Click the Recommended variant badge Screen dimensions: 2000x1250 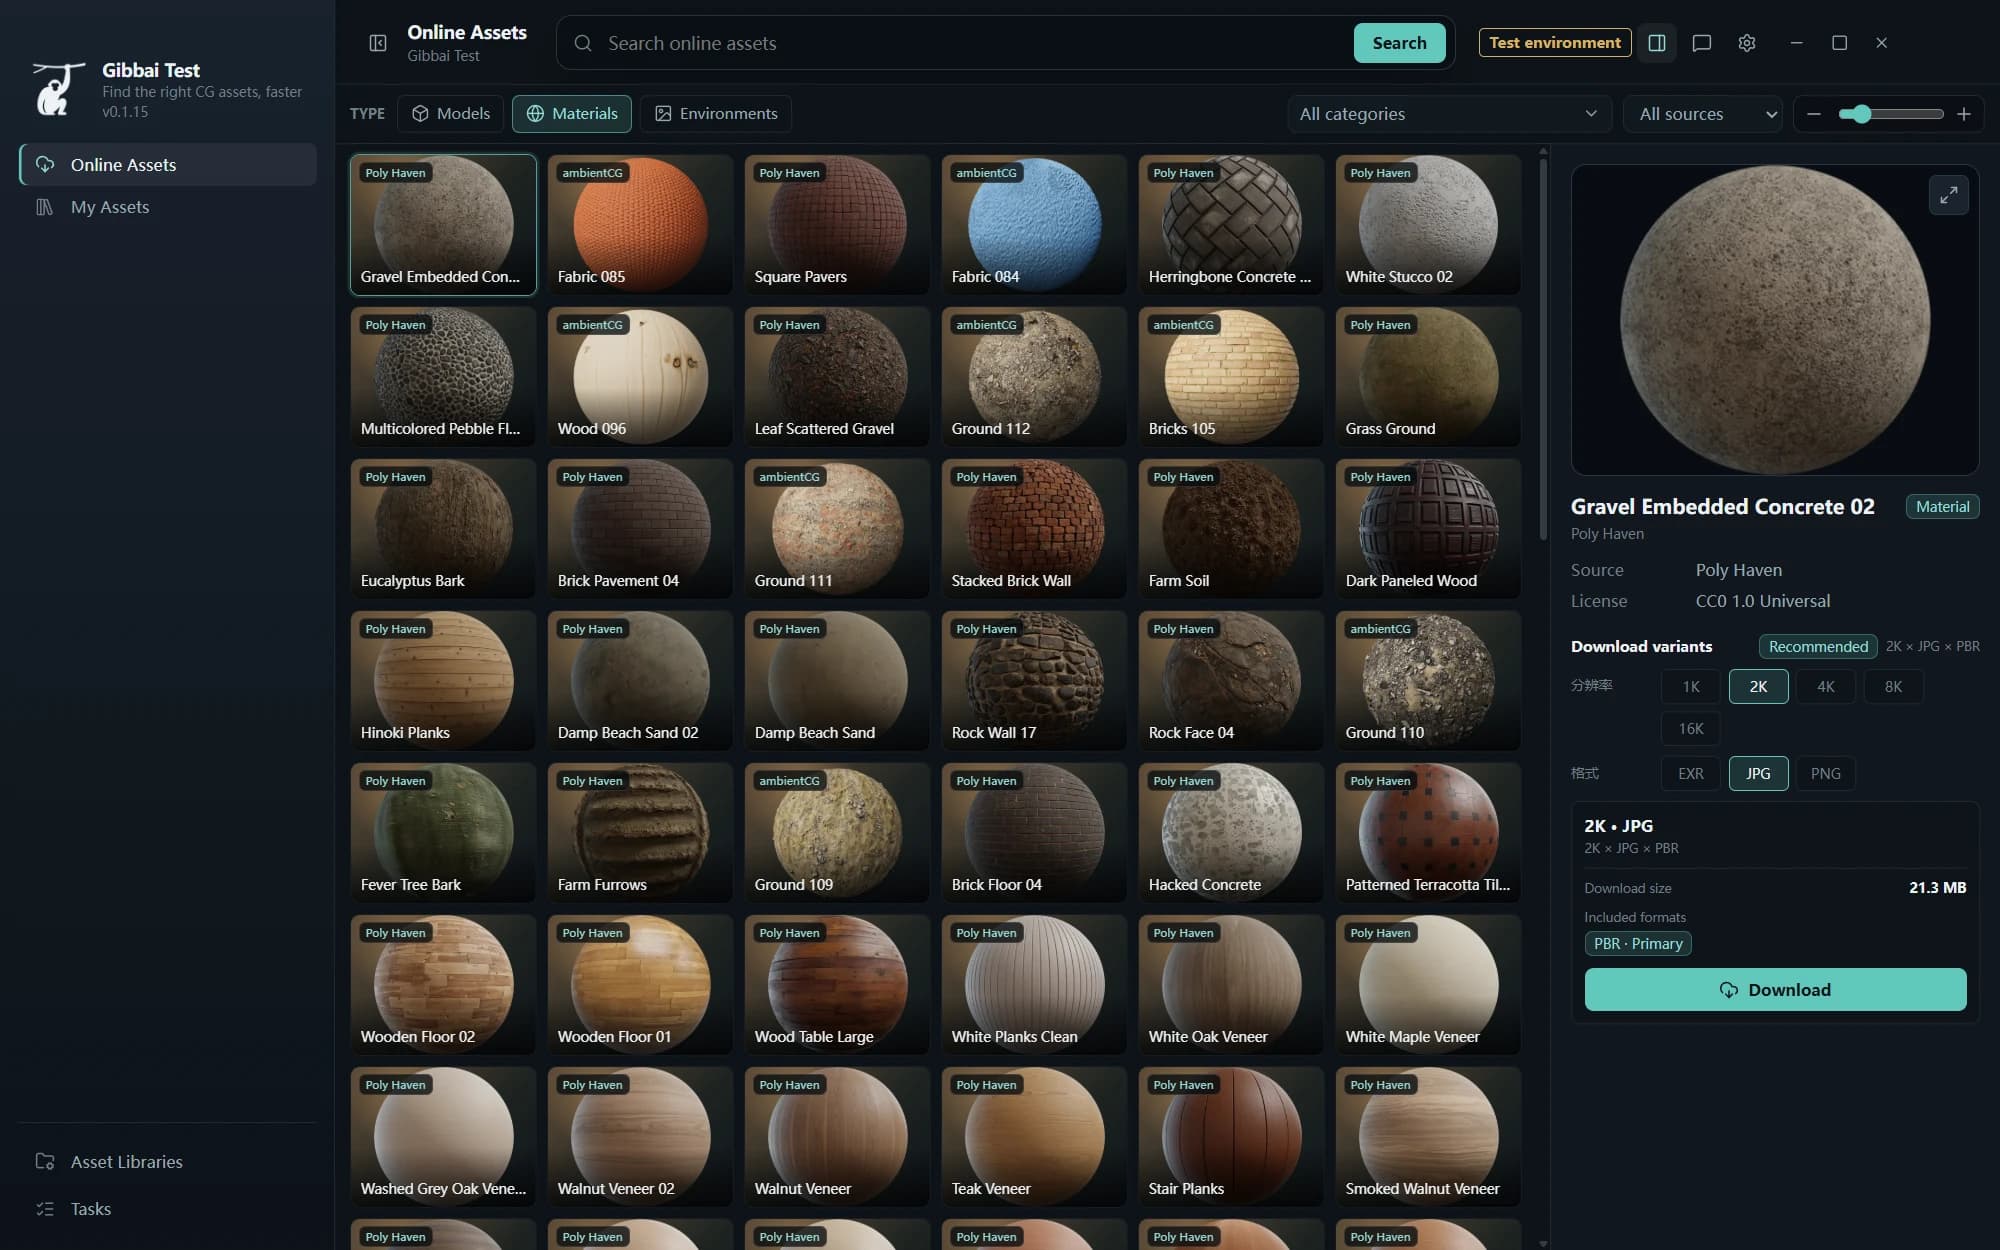(1818, 646)
